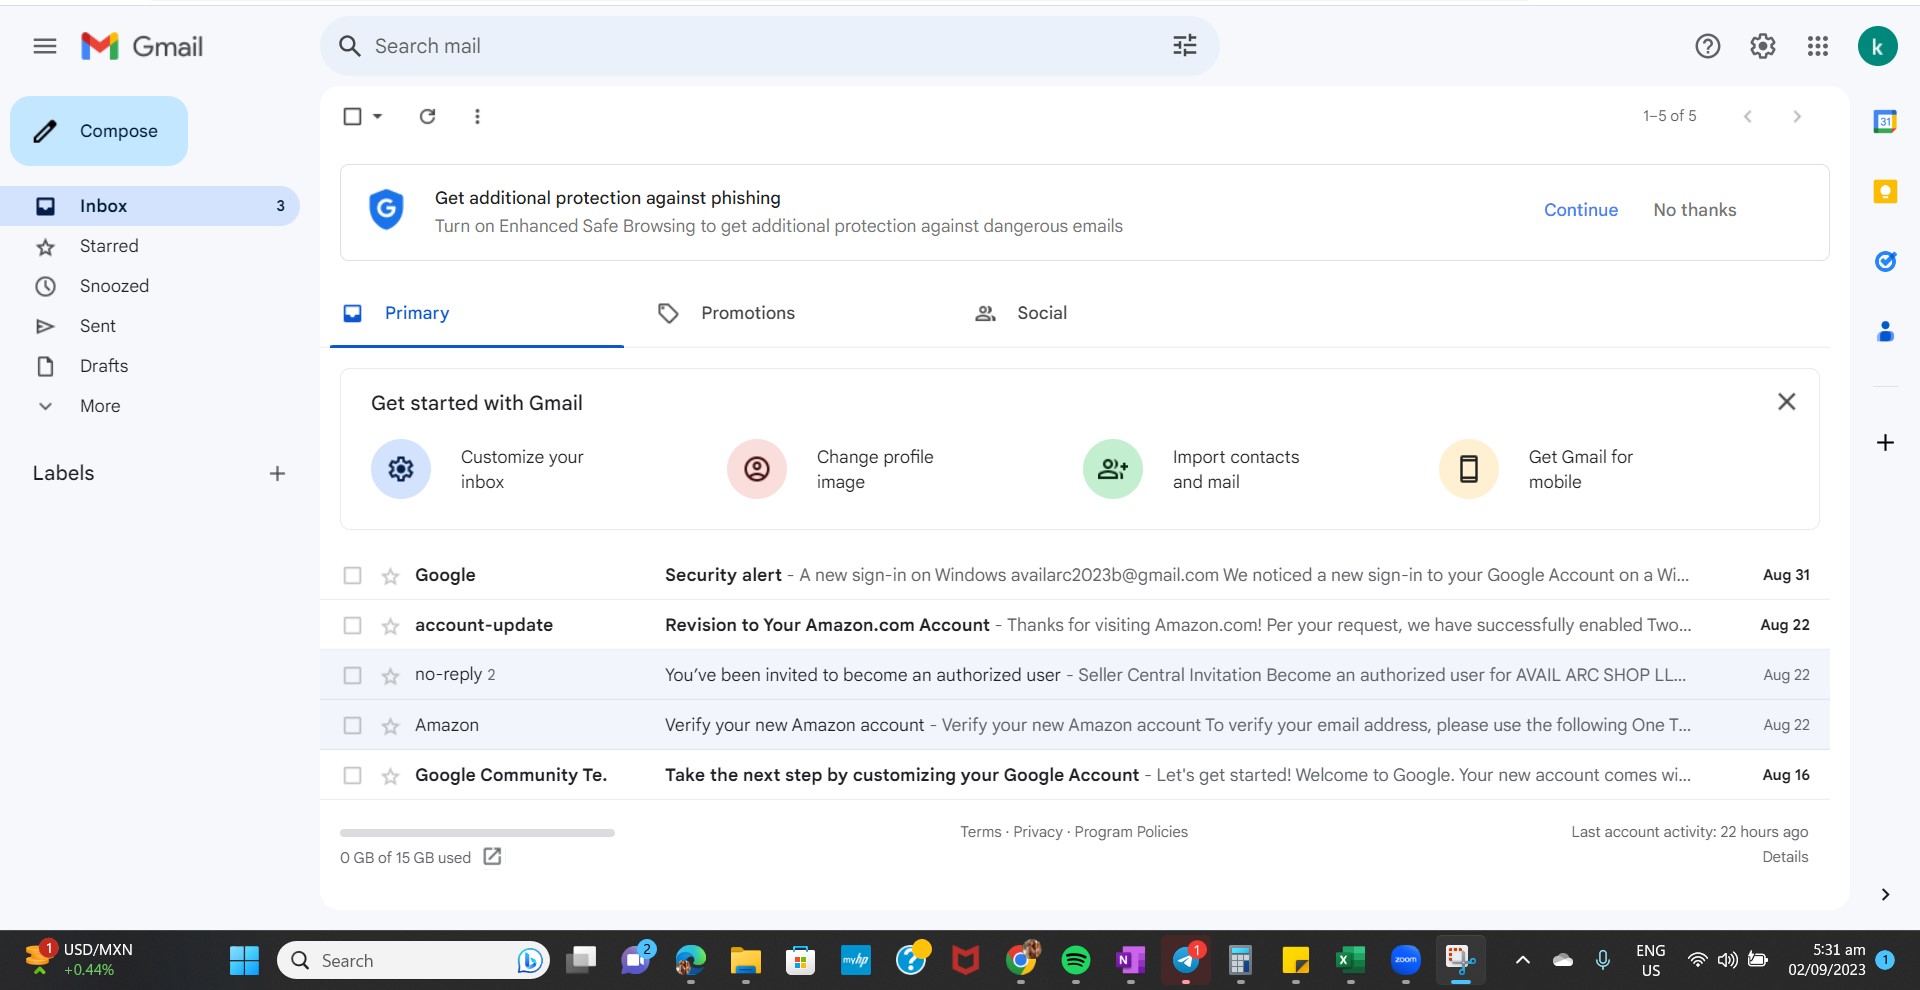Open the main menu hamburger icon
Viewport: 1920px width, 990px height.
coord(45,46)
